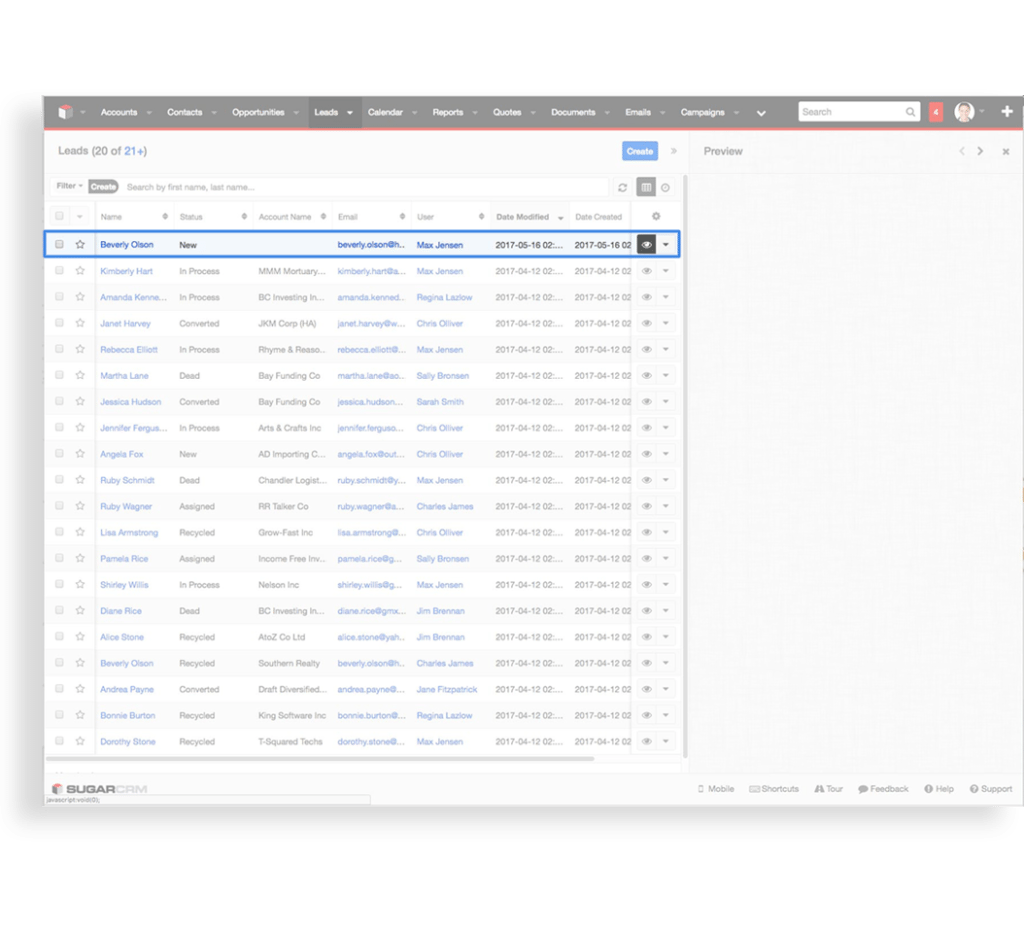This screenshot has width=1024, height=928.
Task: Click the filter search by name field
Action: [365, 187]
